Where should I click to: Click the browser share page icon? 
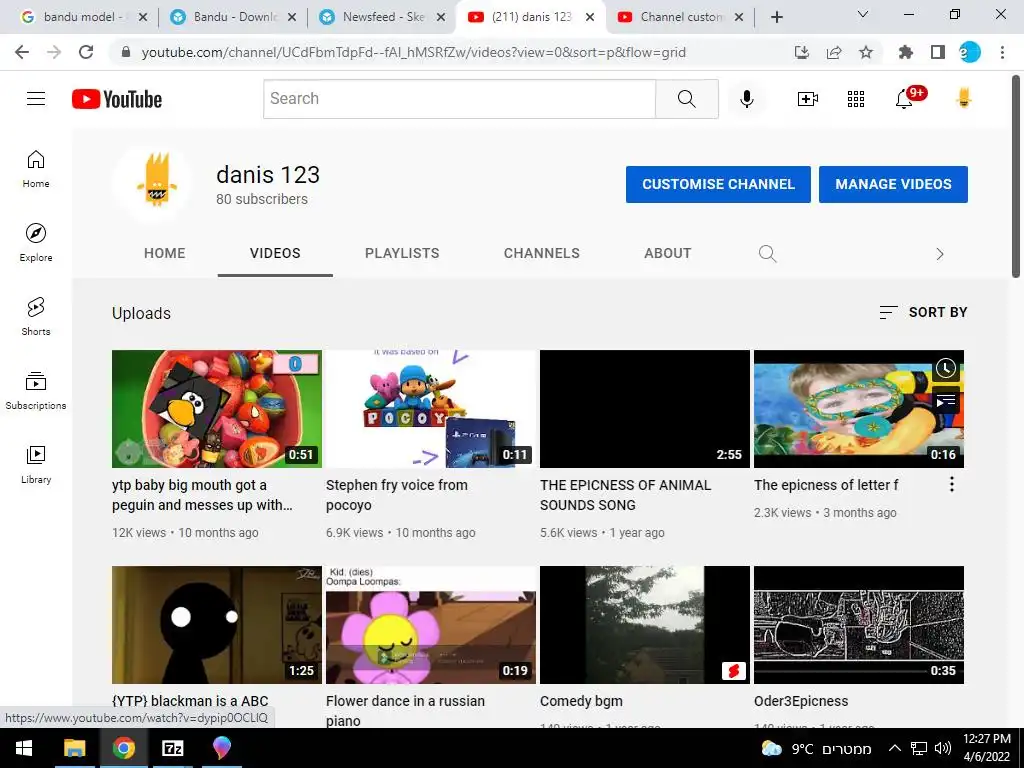[834, 52]
